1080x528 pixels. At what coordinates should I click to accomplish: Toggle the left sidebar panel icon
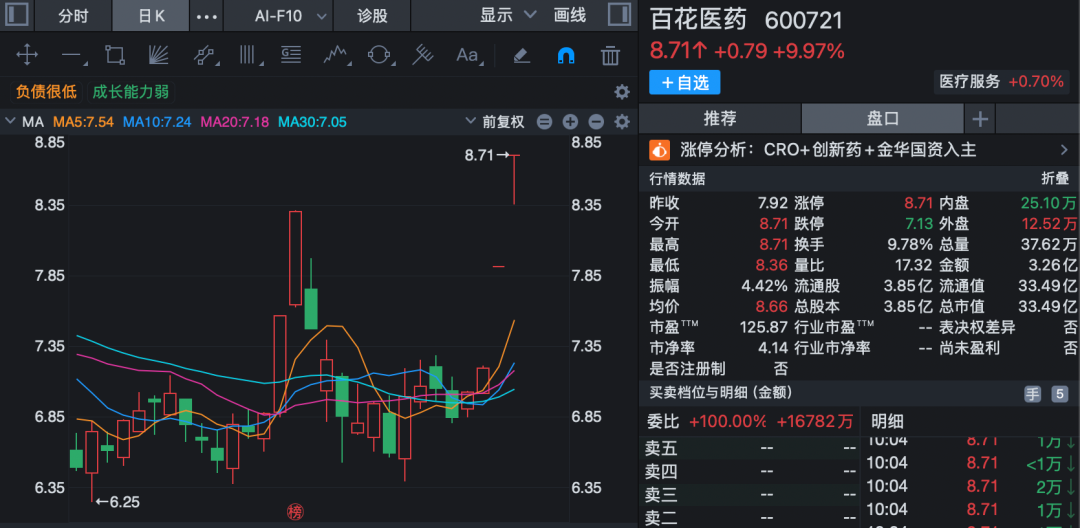[x=17, y=15]
